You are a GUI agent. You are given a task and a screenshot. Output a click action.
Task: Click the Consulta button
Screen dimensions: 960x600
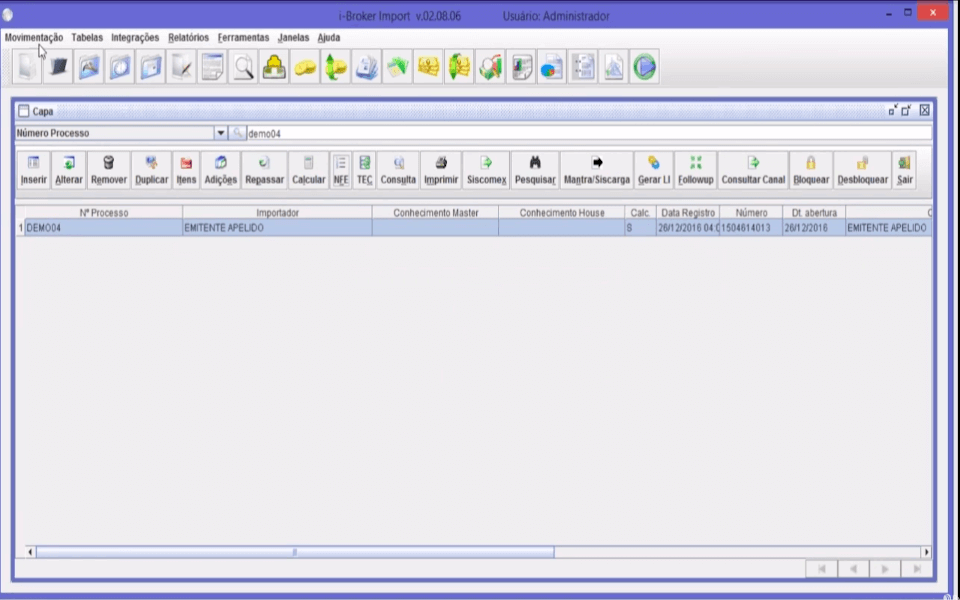[x=398, y=170]
